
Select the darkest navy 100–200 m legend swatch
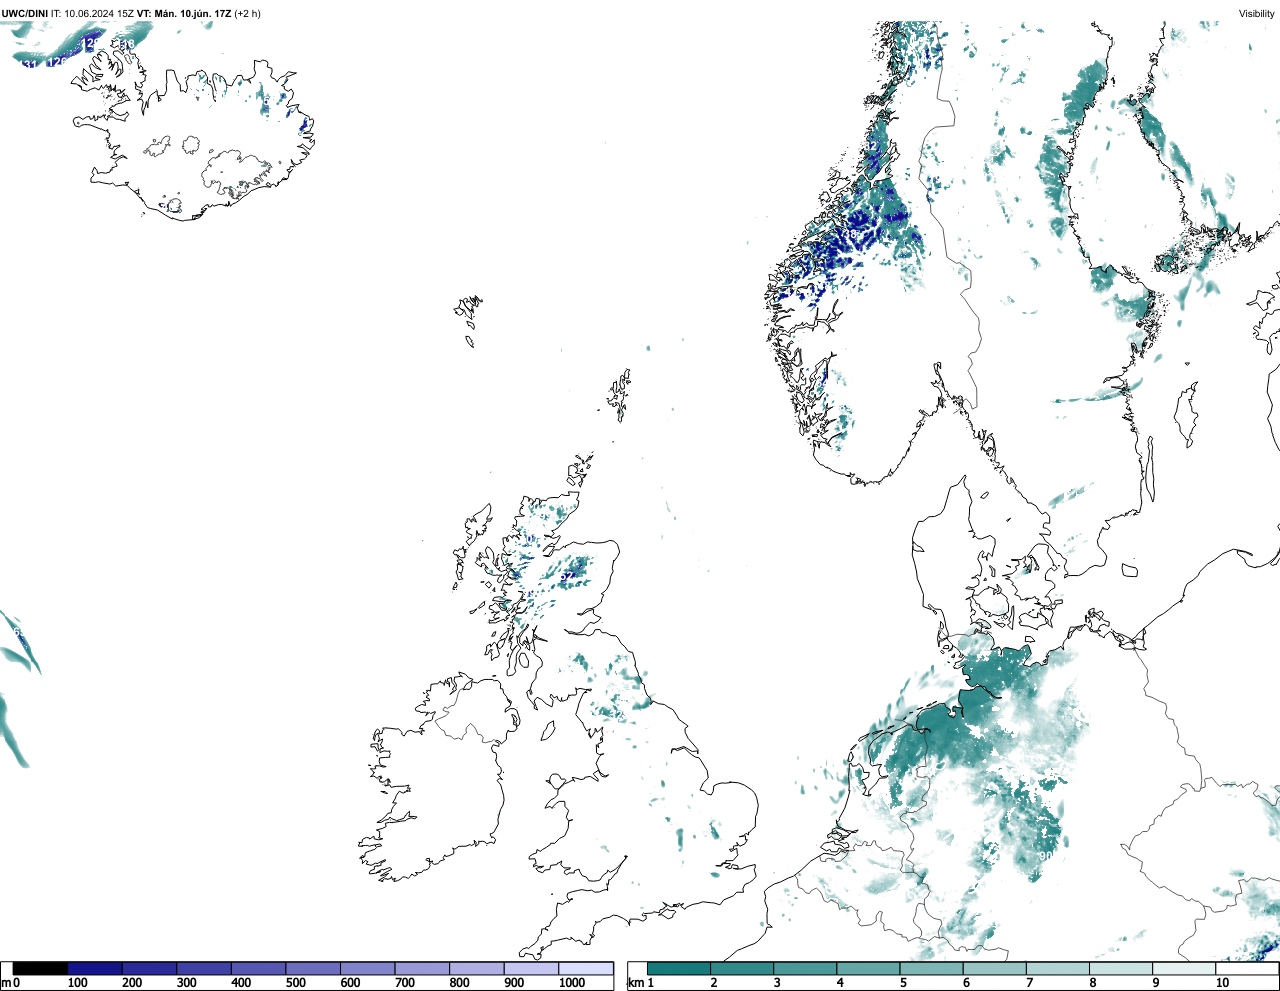95,968
